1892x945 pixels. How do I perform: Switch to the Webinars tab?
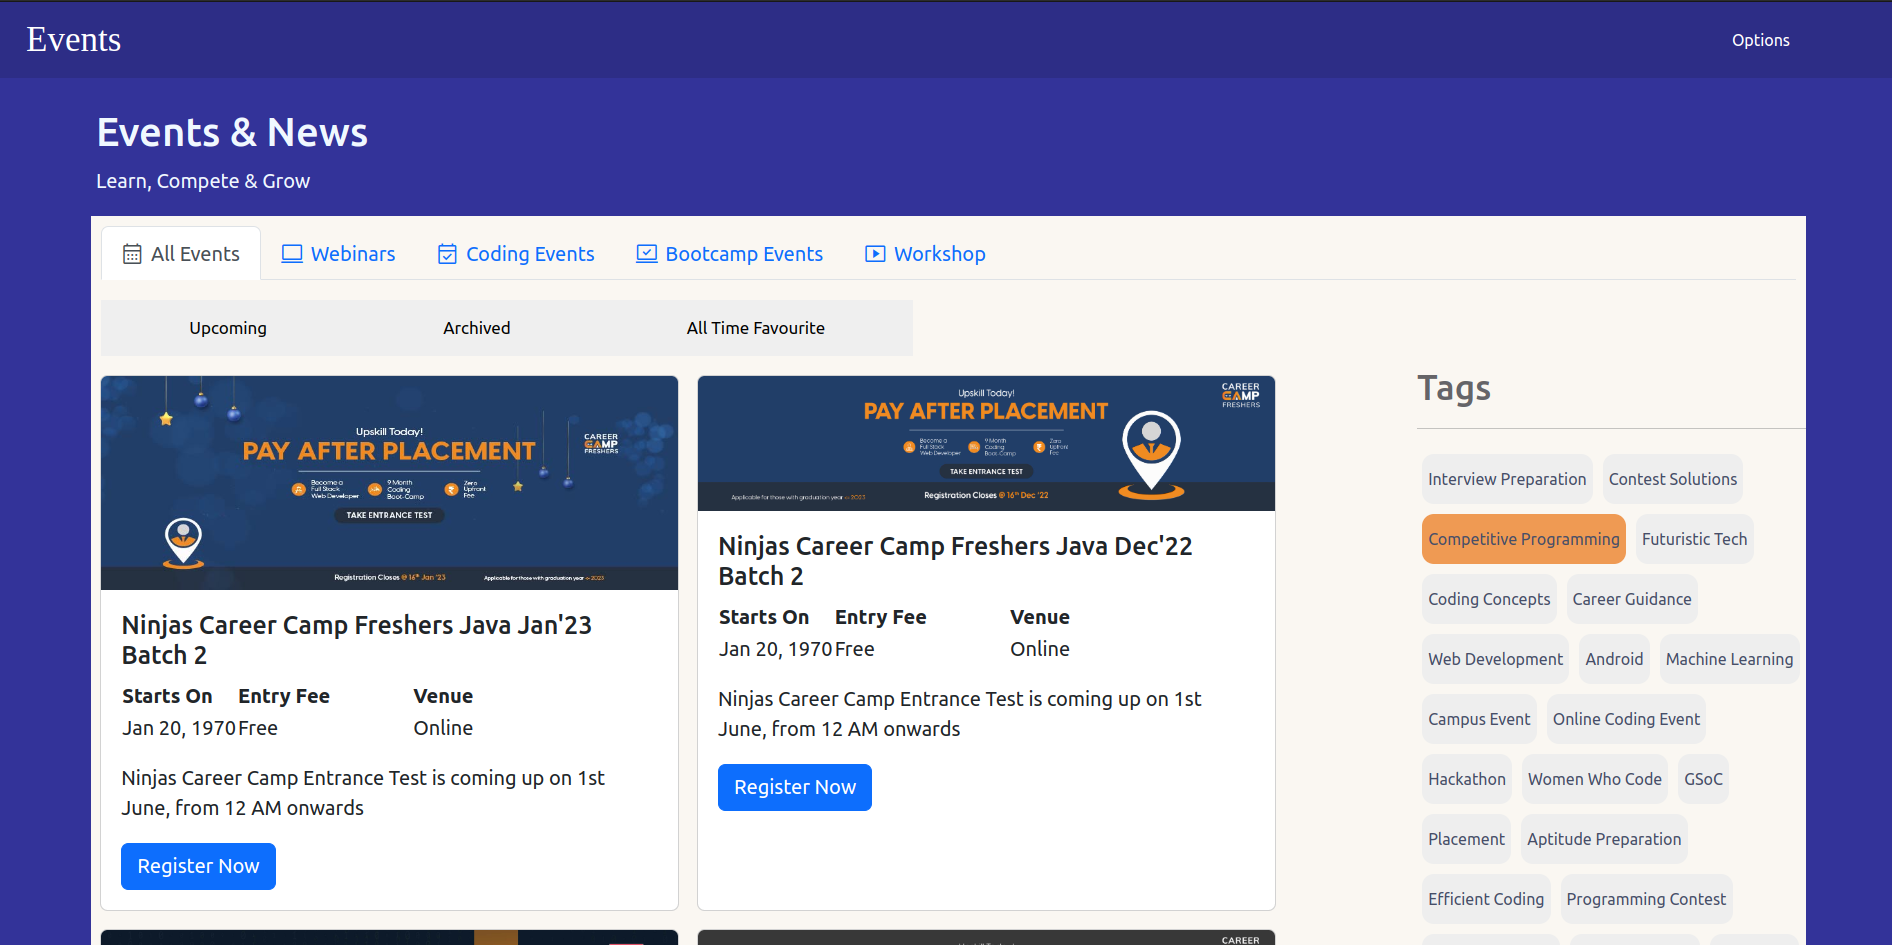coord(338,254)
